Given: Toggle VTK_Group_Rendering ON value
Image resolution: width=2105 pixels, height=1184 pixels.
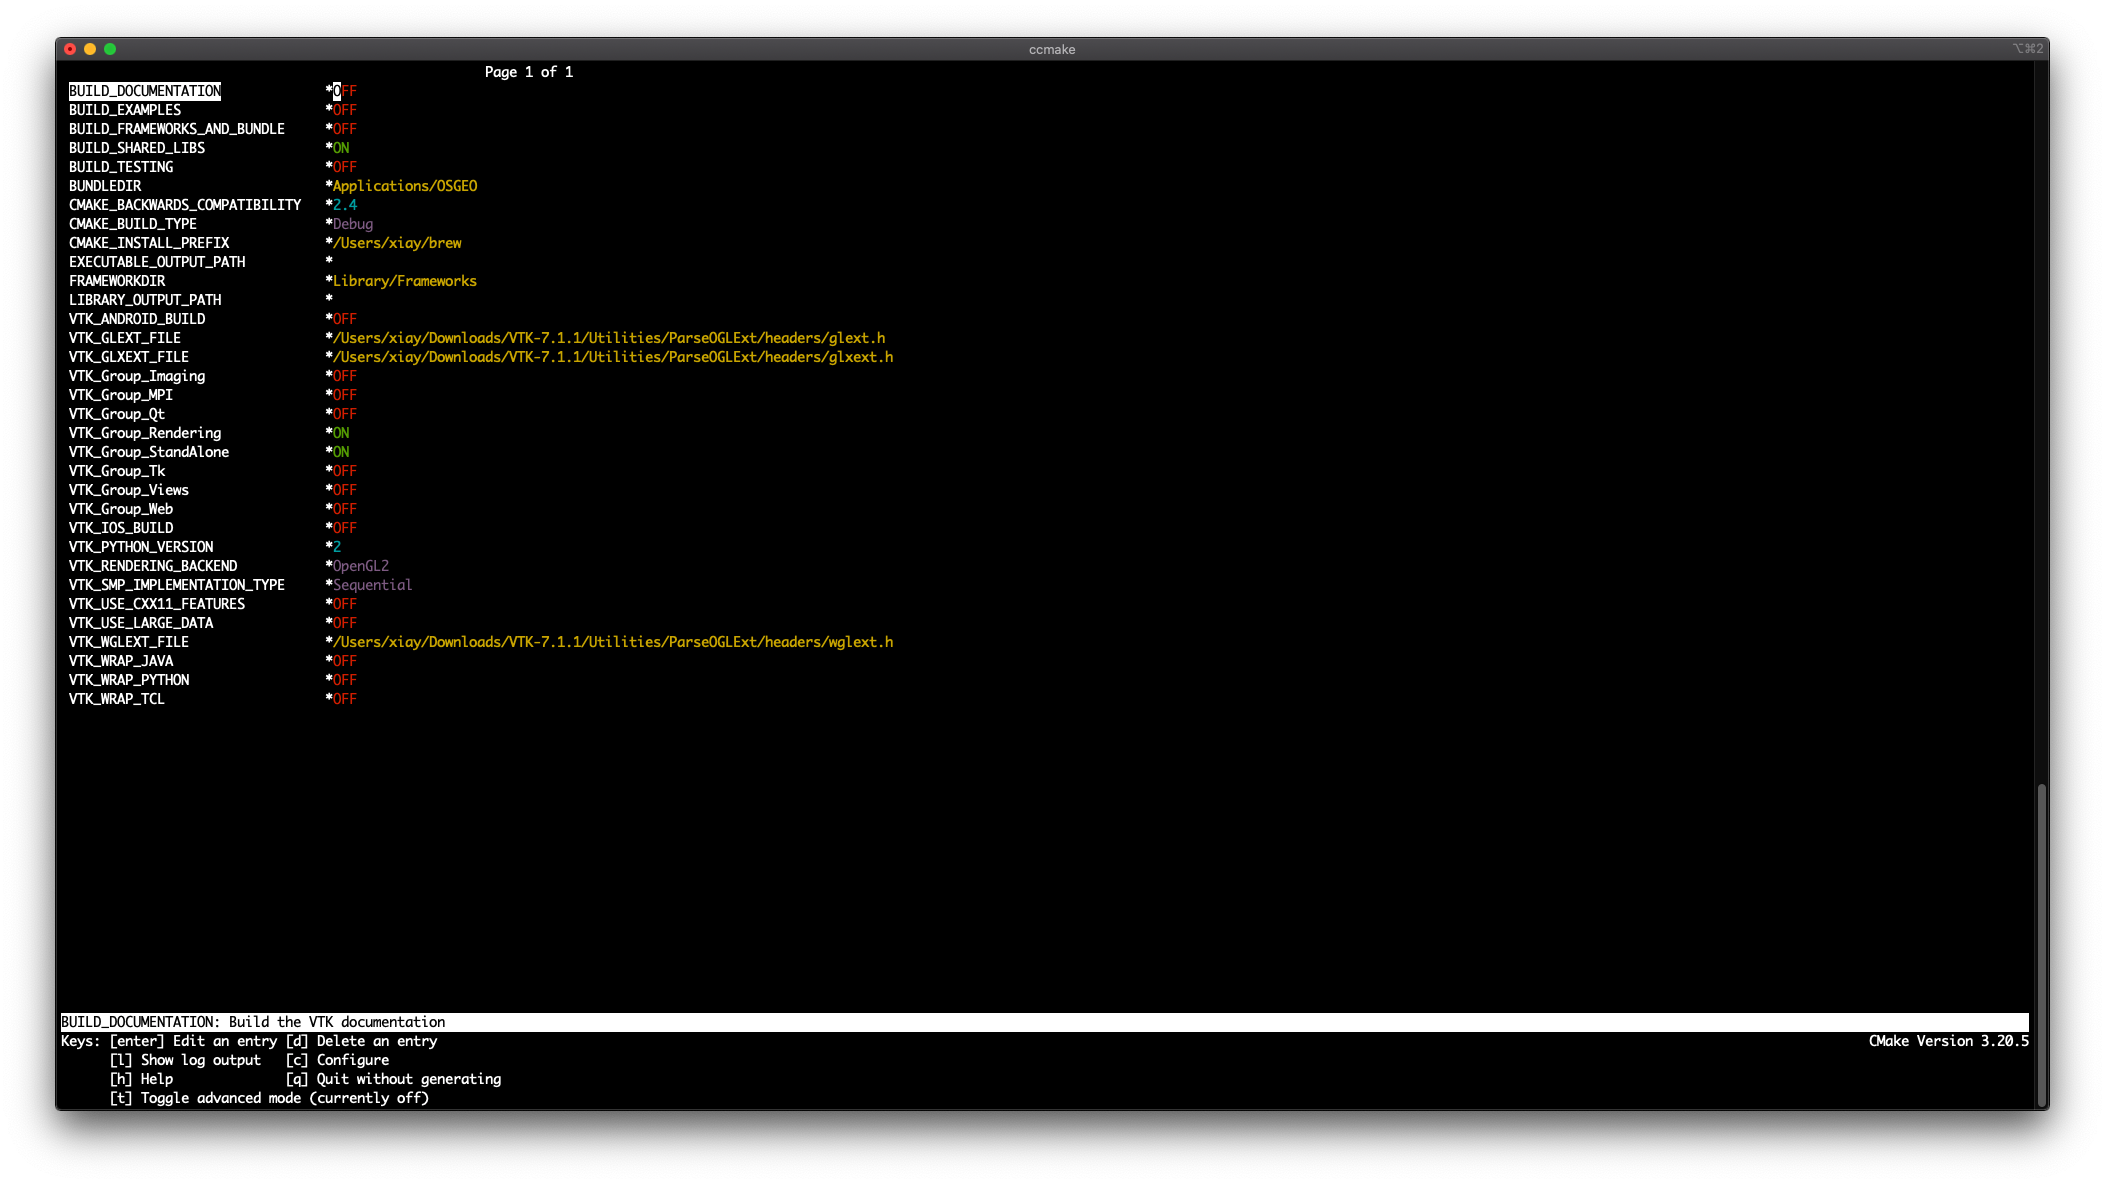Looking at the screenshot, I should tap(341, 433).
